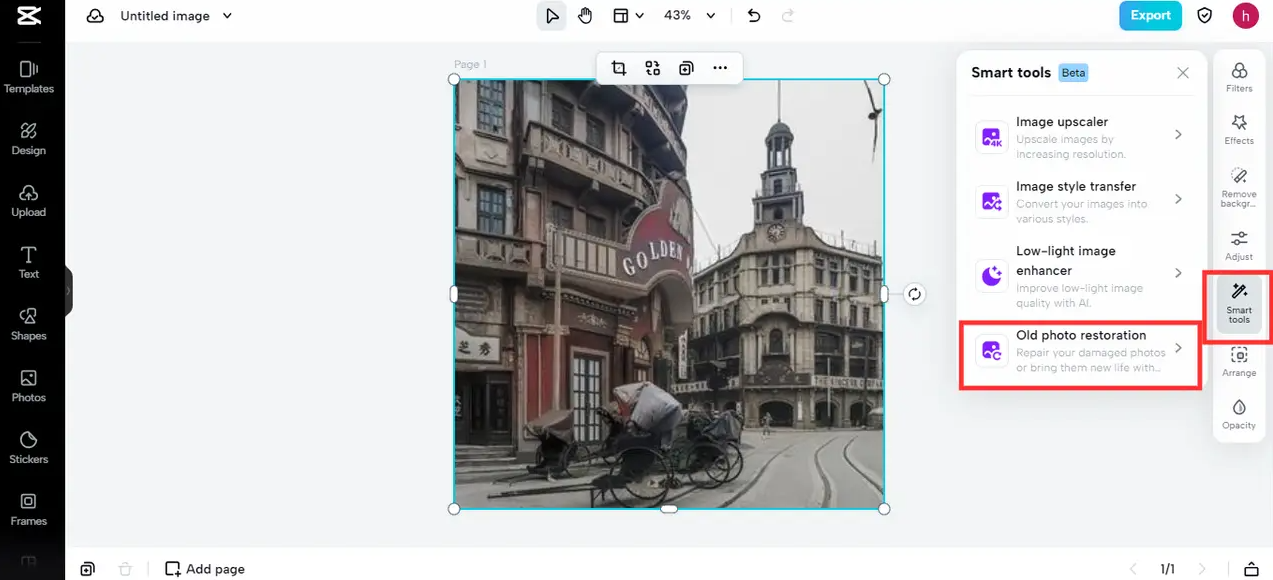1273x580 pixels.
Task: Open the Design sidebar panel
Action: (x=28, y=138)
